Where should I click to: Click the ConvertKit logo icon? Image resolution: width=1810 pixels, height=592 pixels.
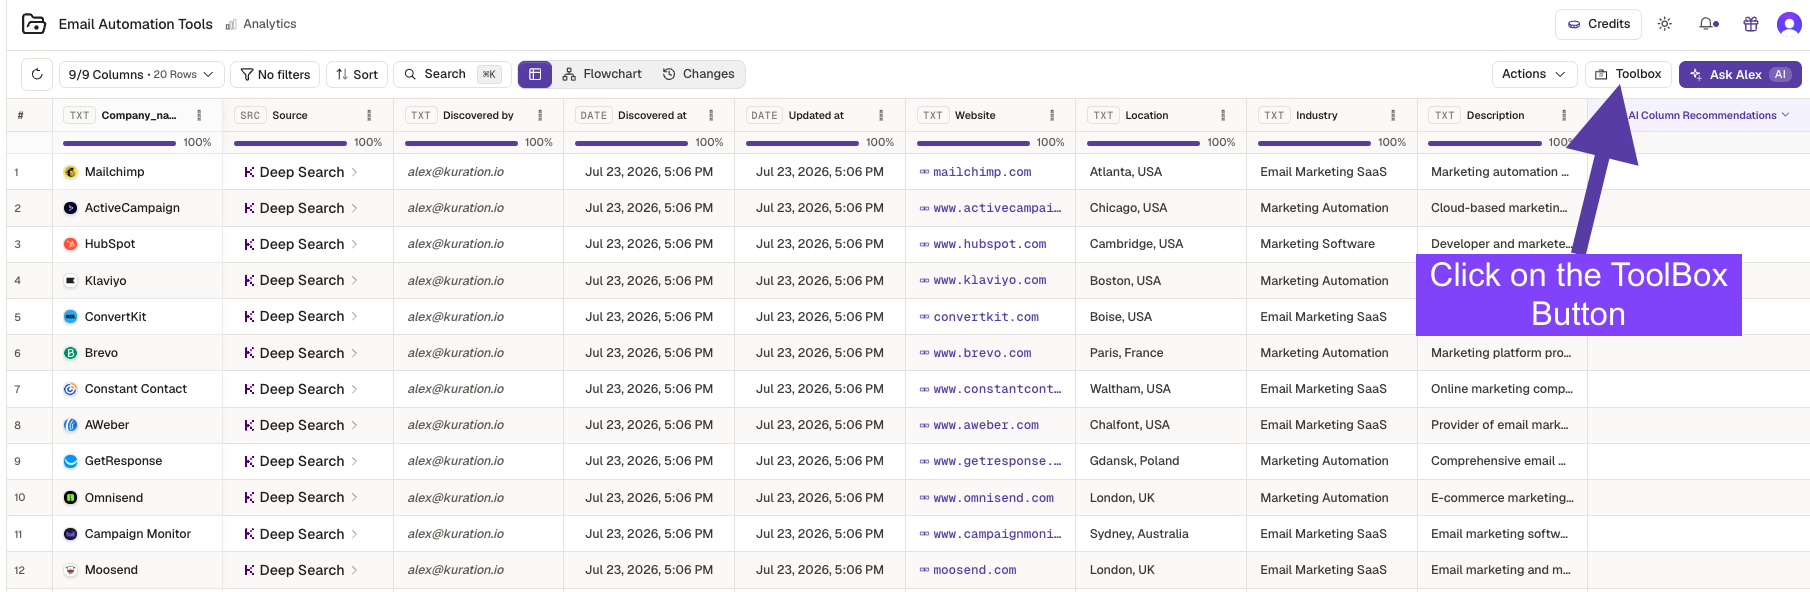coord(70,317)
